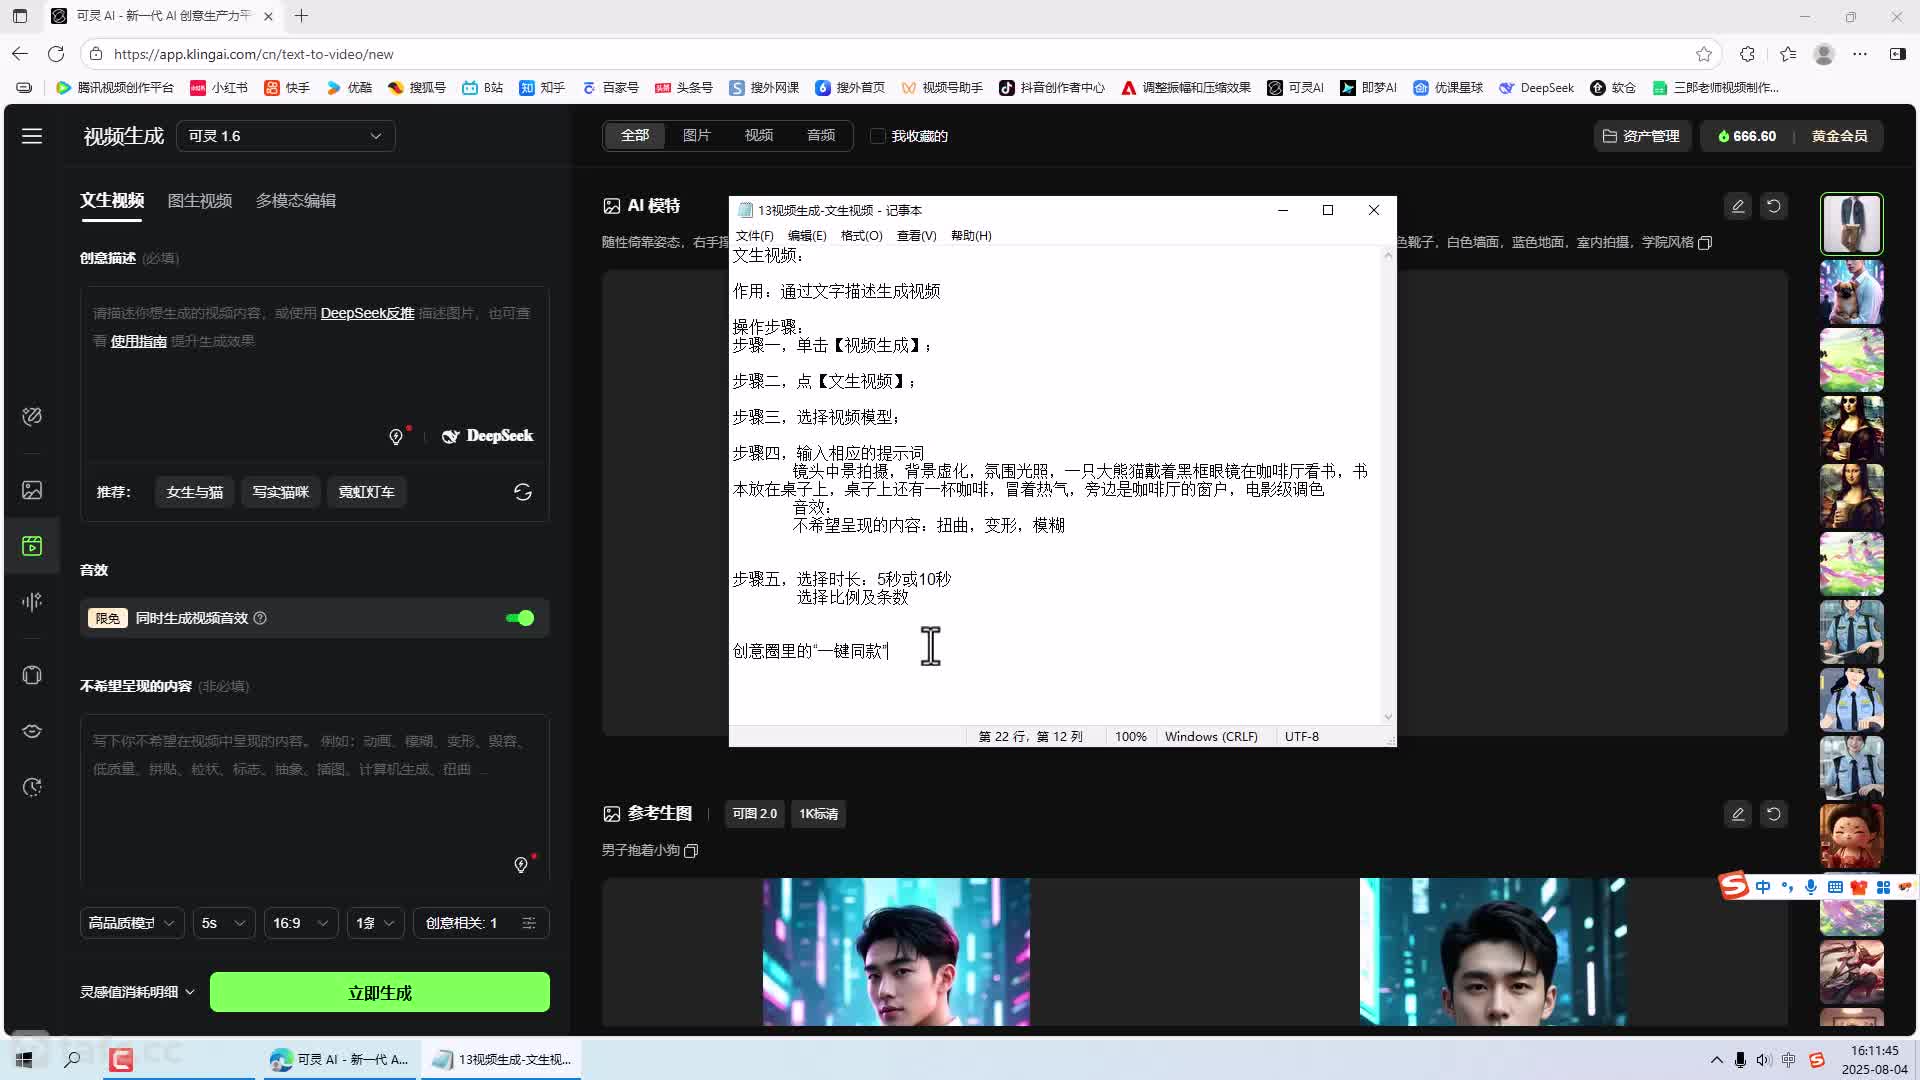Click regenerate icon next to 参考生图
1920x1080 pixels.
(x=1773, y=814)
